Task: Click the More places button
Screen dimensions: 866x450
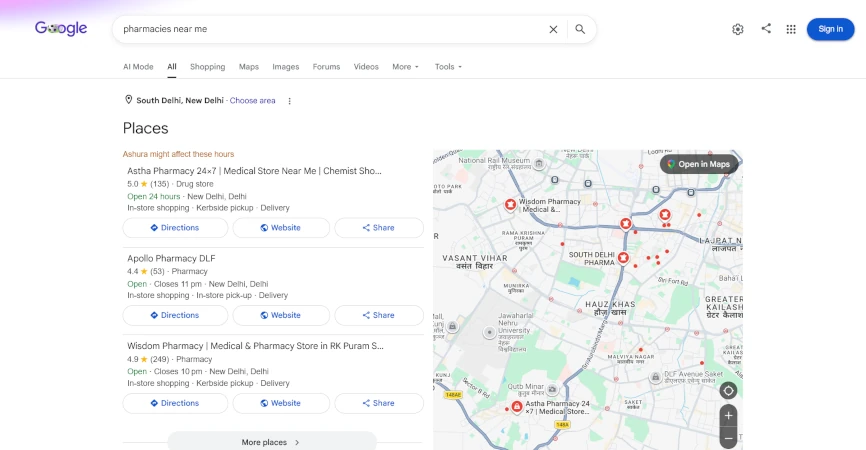Action: point(272,442)
